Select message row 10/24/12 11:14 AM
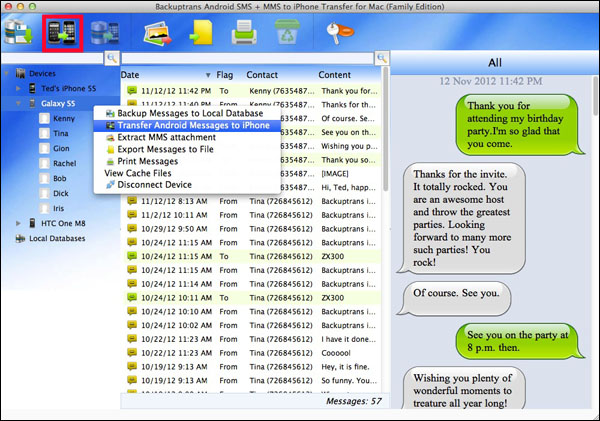This screenshot has height=421, width=600. pyautogui.click(x=253, y=284)
